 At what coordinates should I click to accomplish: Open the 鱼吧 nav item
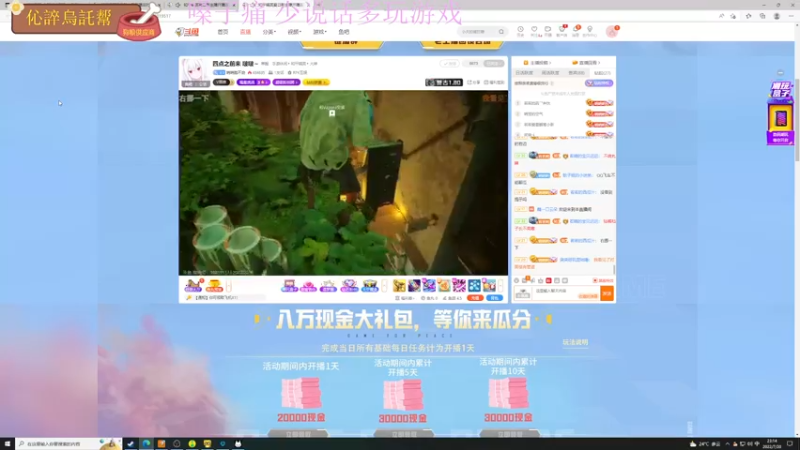pos(344,32)
